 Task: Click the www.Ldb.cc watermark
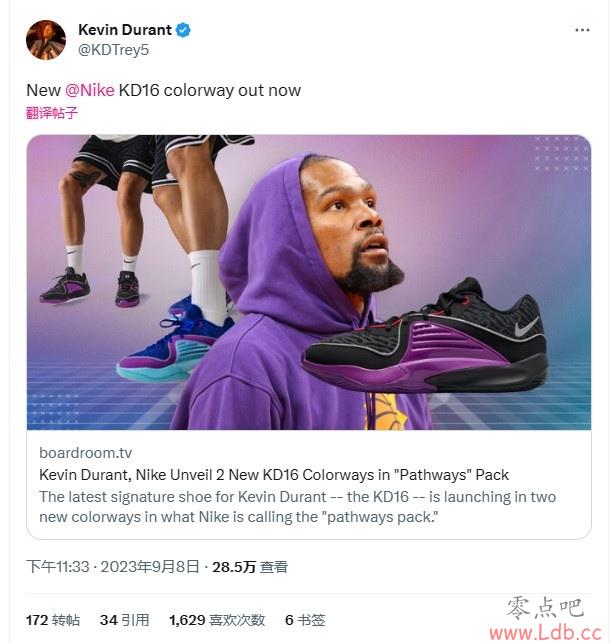(x=545, y=632)
